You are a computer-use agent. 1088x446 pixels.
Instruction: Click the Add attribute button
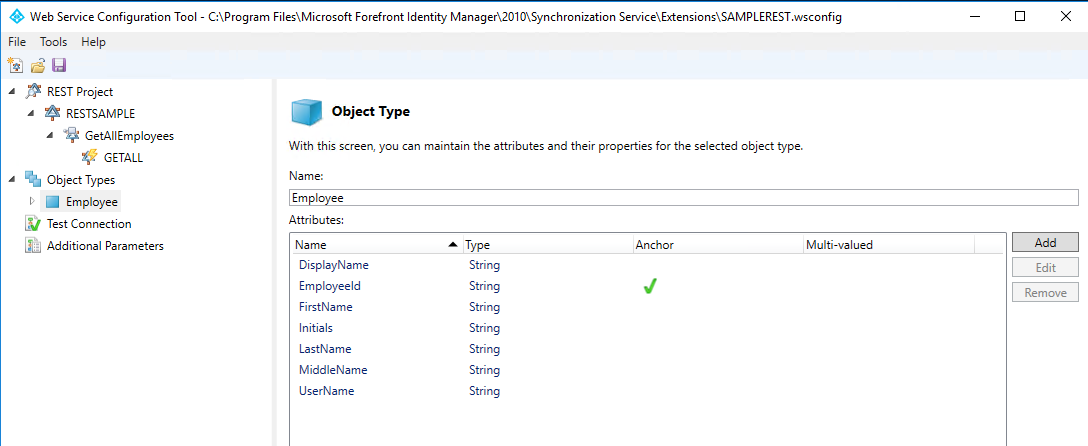click(1045, 242)
